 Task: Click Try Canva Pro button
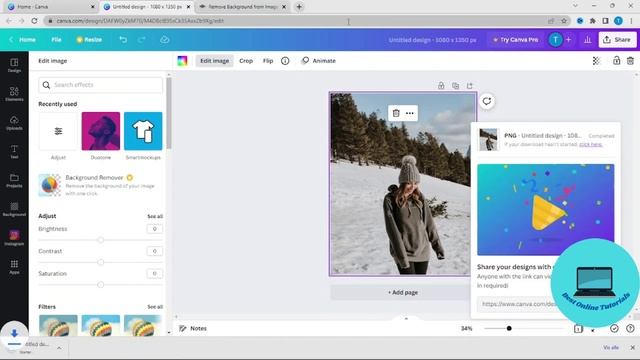(x=516, y=40)
